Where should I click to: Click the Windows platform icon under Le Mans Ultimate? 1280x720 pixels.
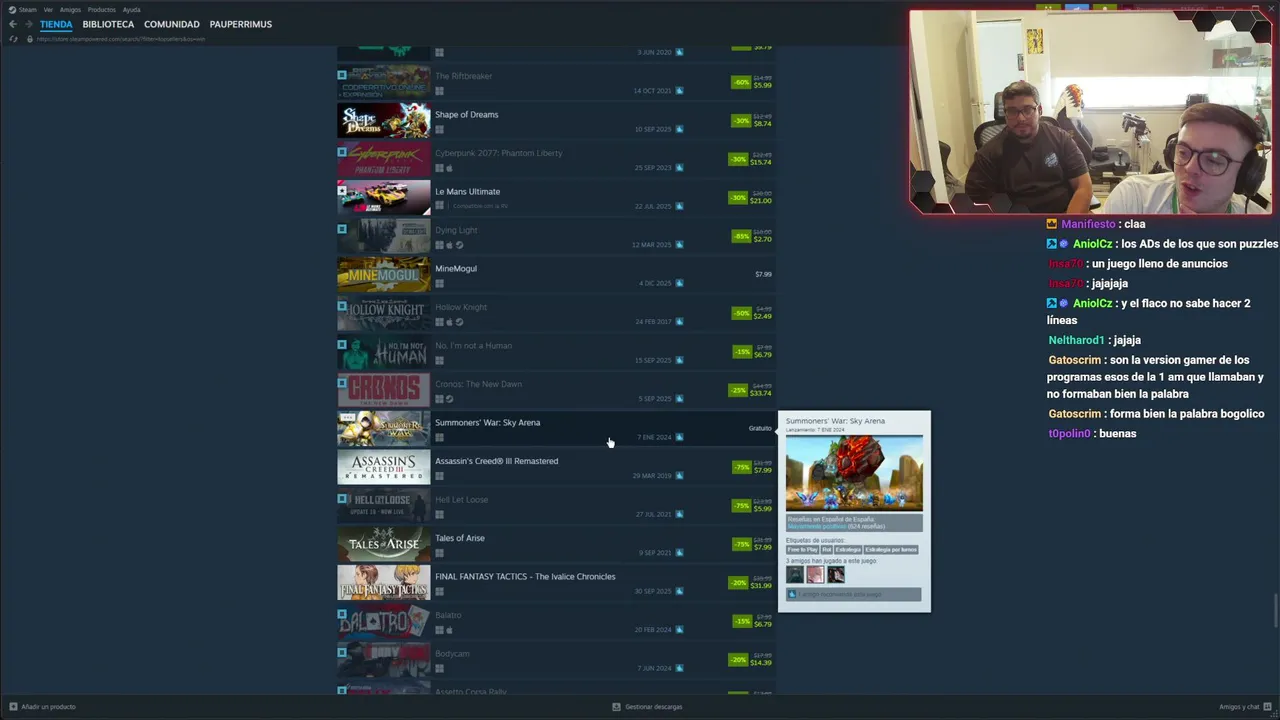(439, 206)
